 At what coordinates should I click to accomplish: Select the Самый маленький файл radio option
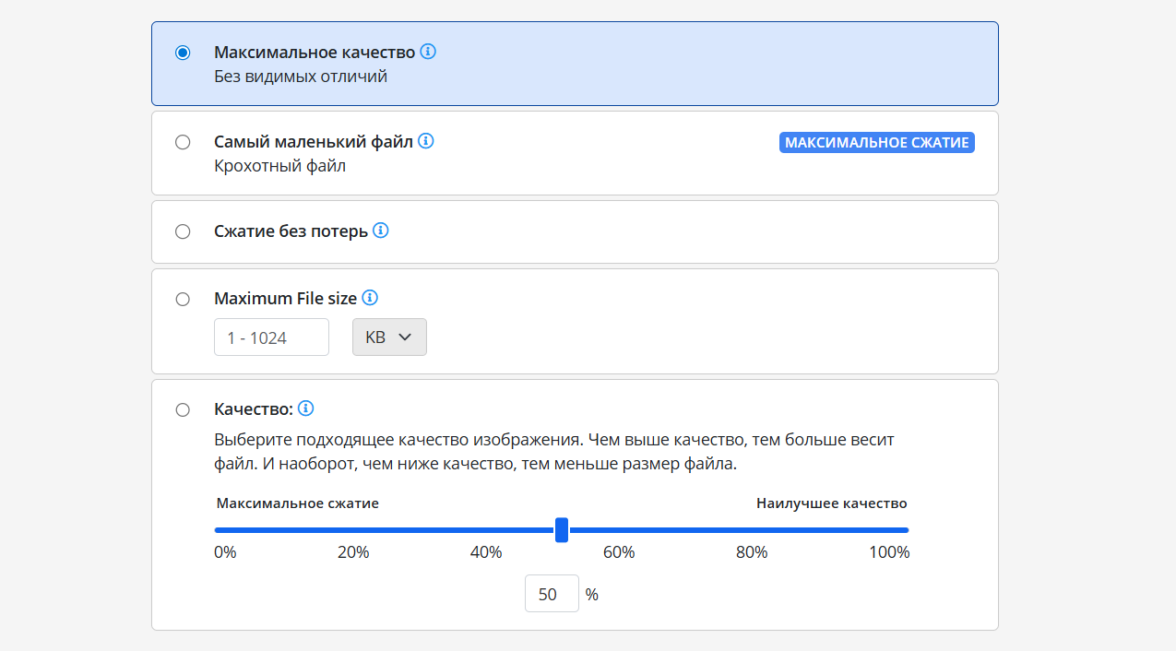point(183,142)
